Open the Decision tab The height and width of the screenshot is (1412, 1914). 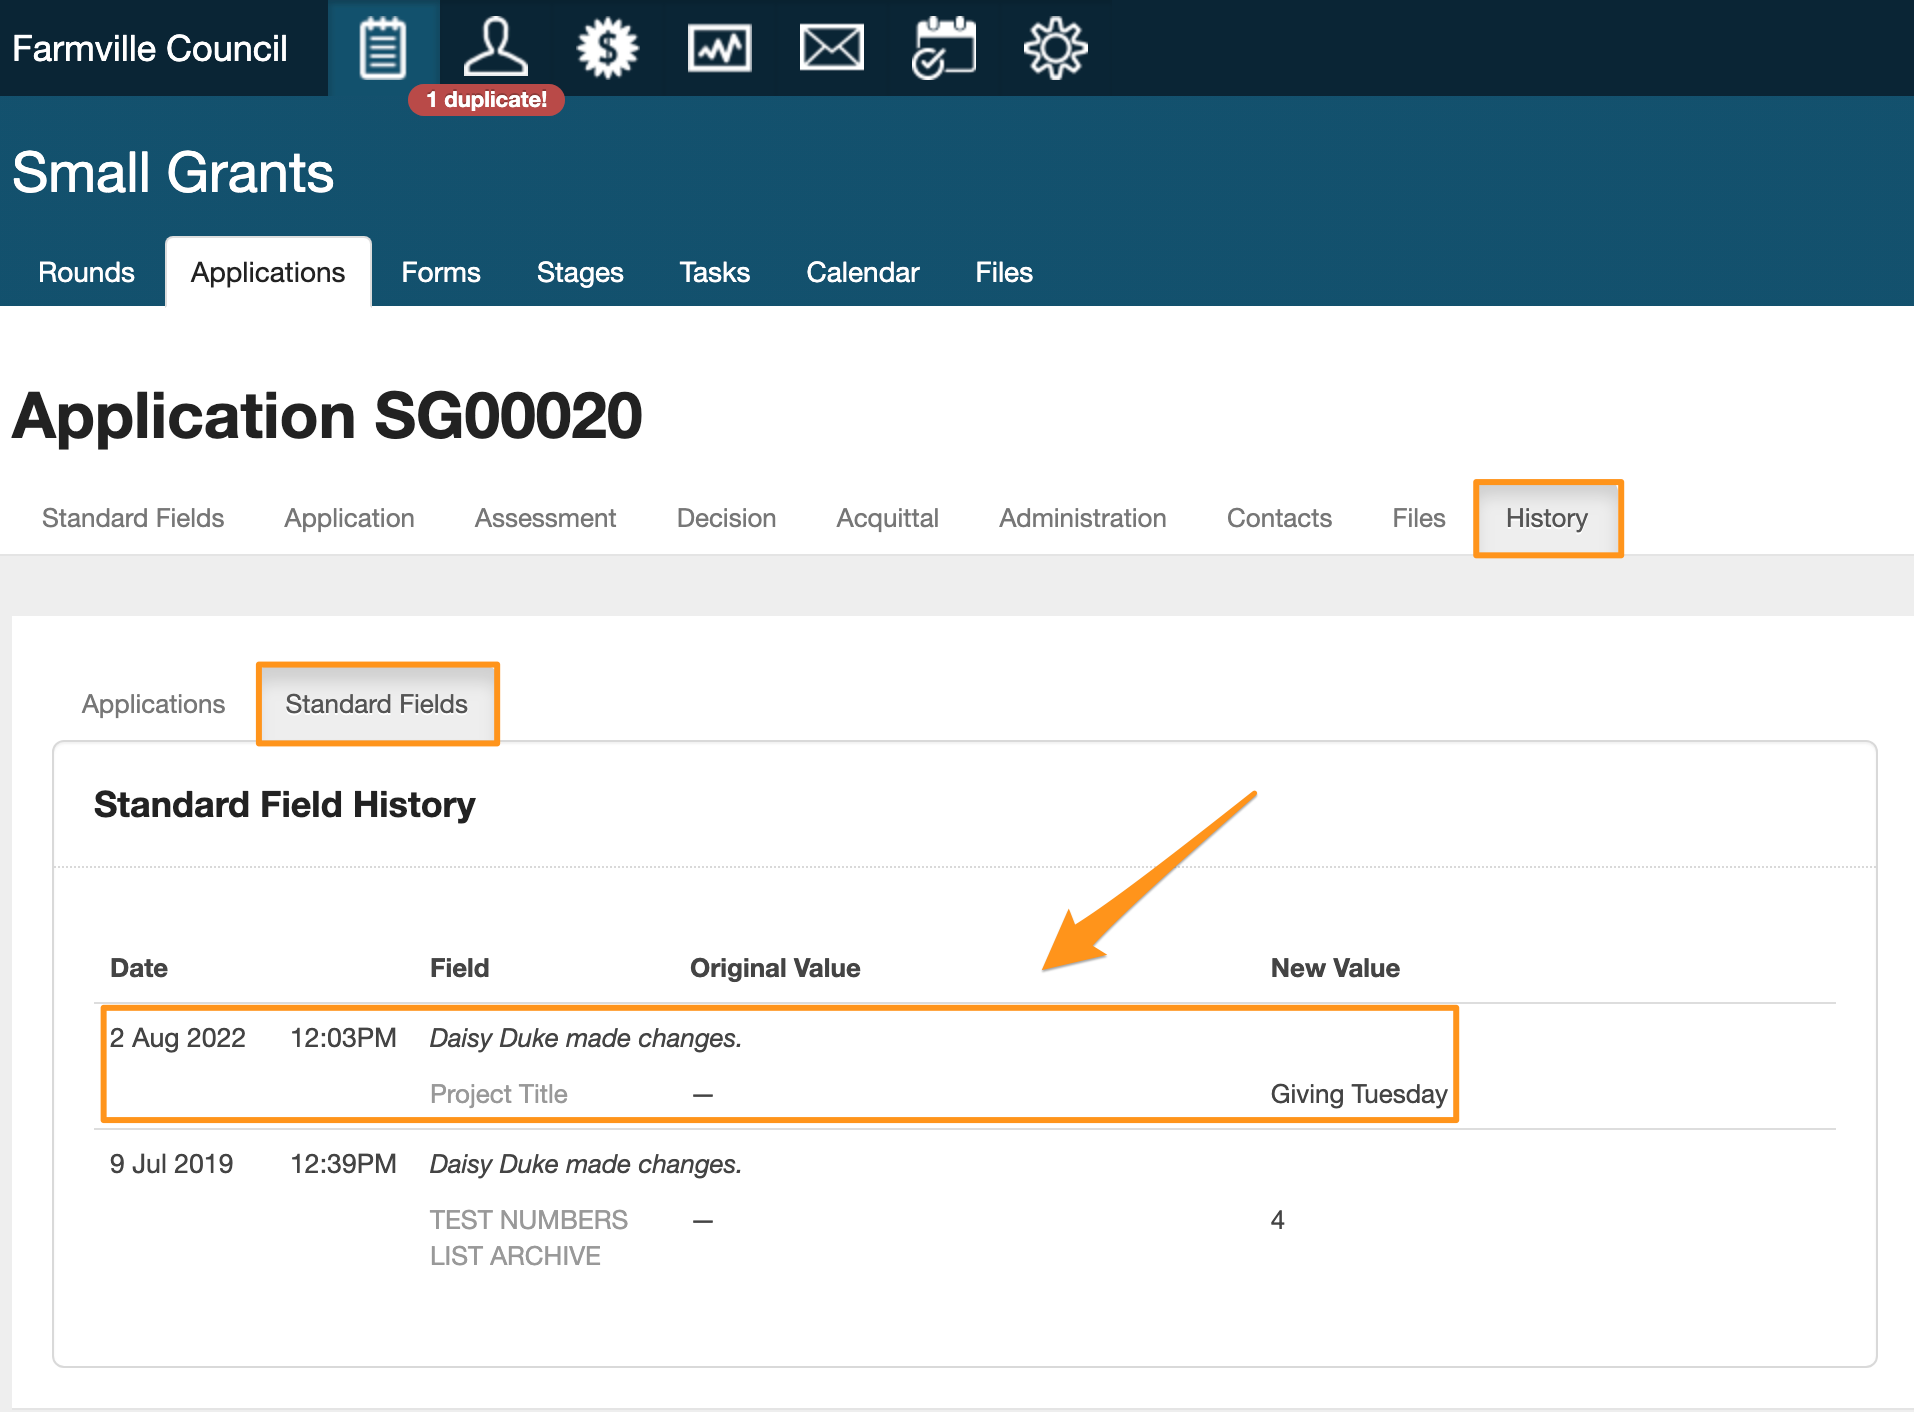click(726, 518)
